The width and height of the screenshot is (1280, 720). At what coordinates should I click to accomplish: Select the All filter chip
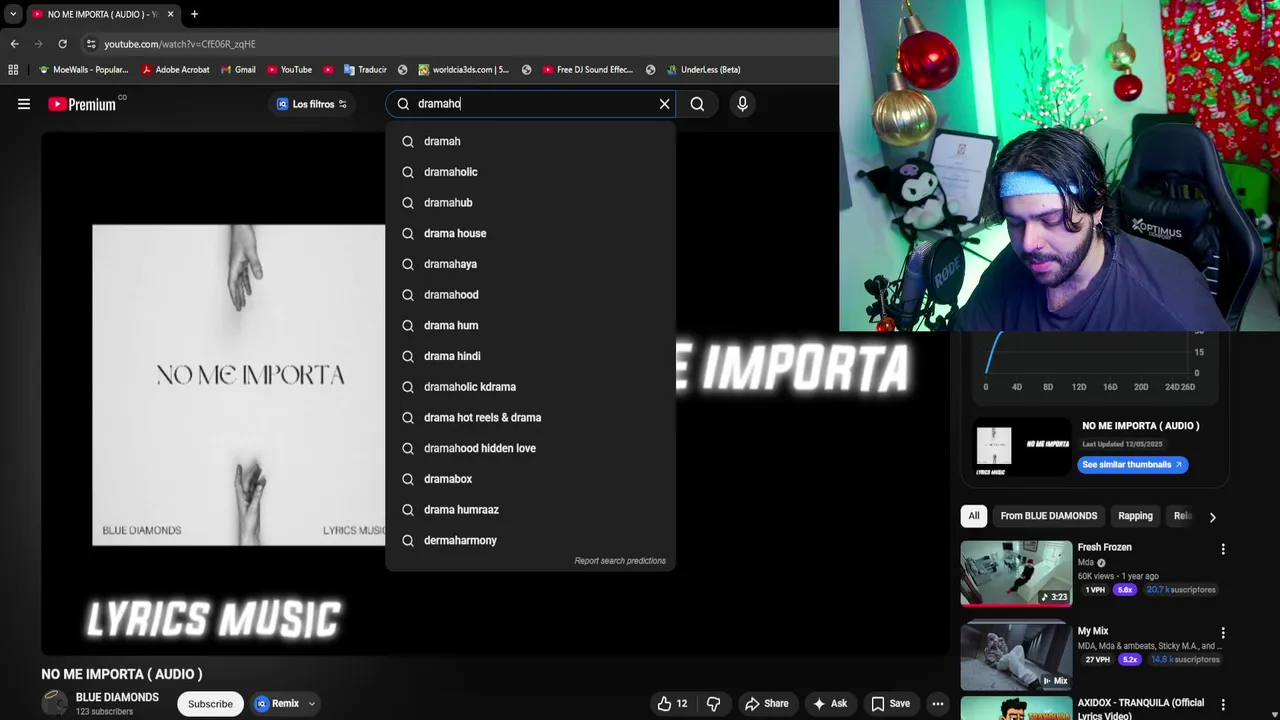[x=974, y=516]
